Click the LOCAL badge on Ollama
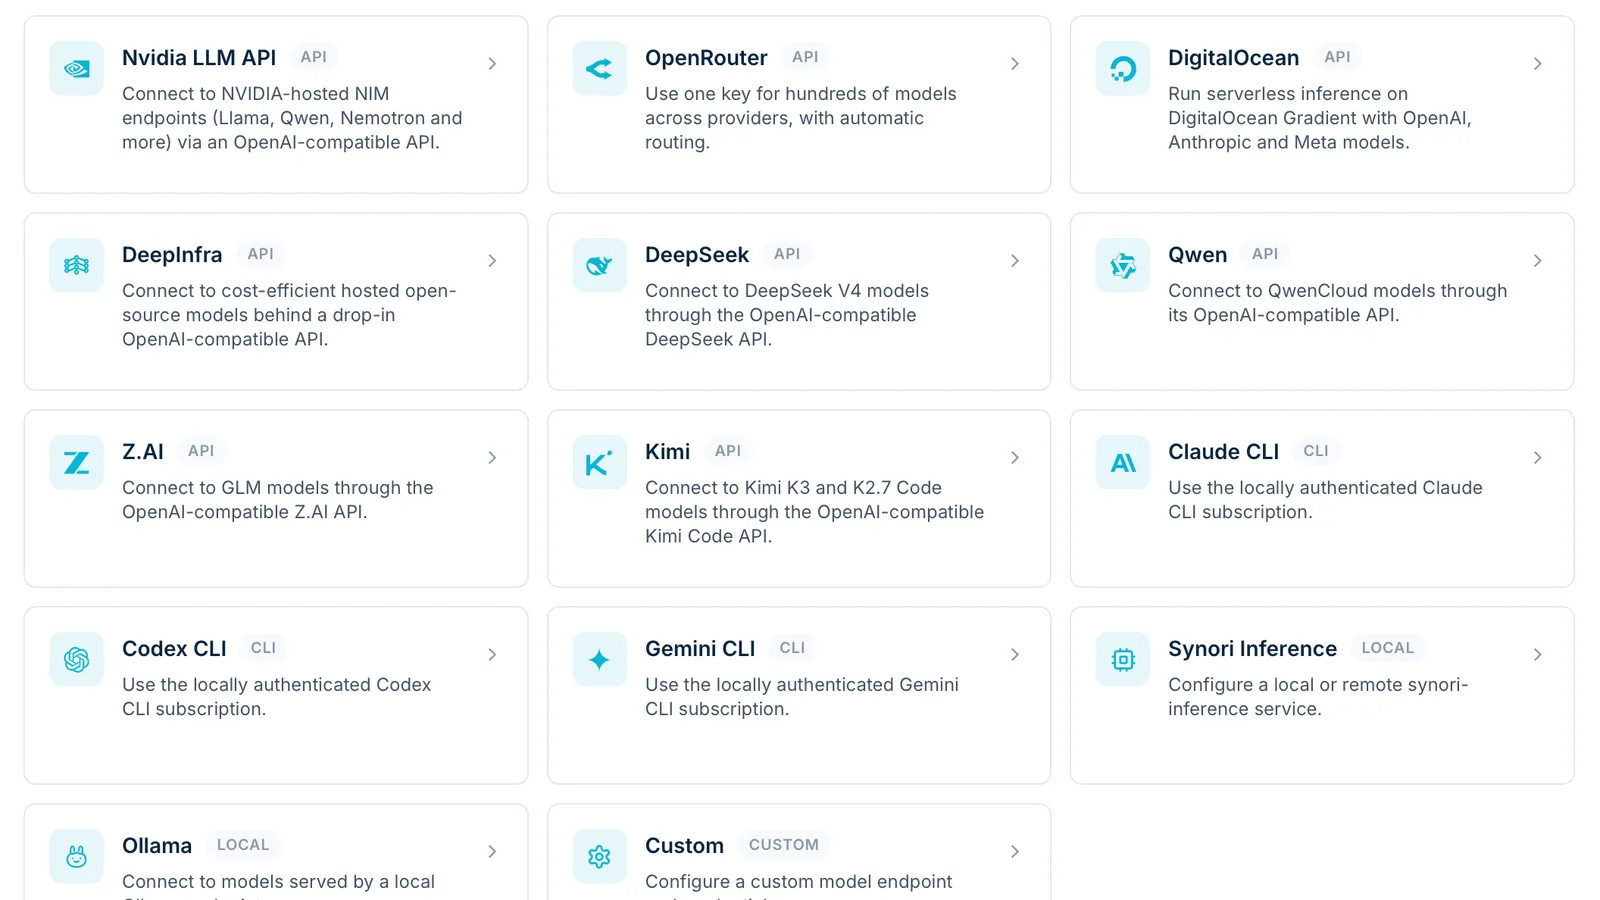The width and height of the screenshot is (1600, 900). [x=243, y=845]
